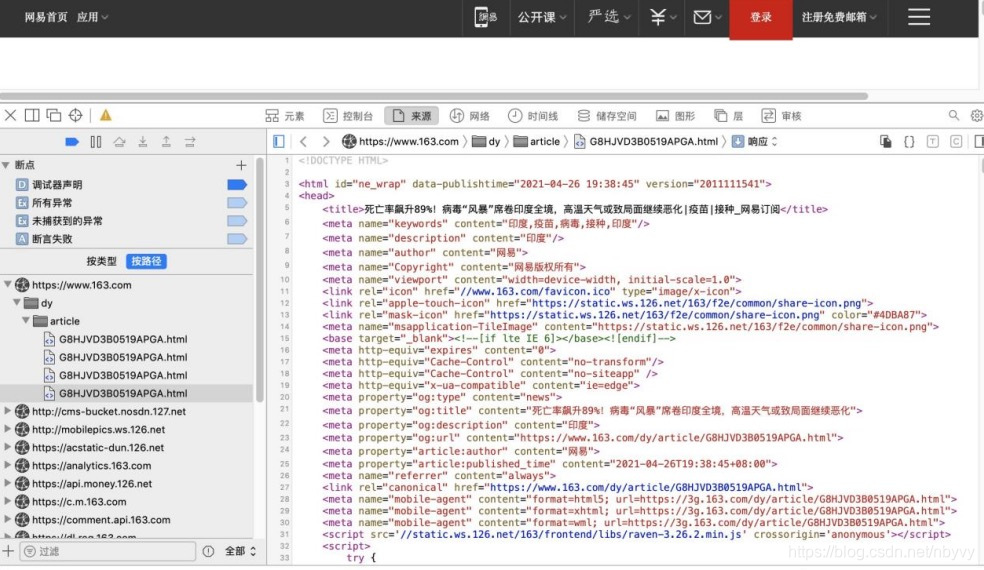Open the 全部 resource type dropdown
This screenshot has height=570, width=984.
pyautogui.click(x=240, y=551)
